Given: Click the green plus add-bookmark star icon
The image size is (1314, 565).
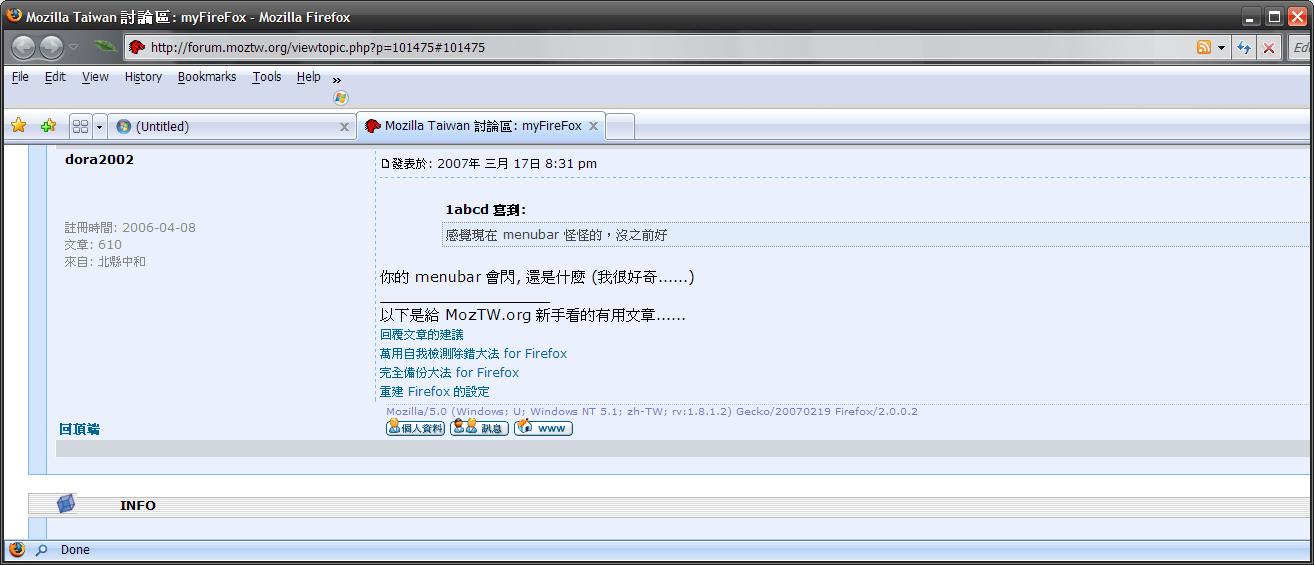Looking at the screenshot, I should pyautogui.click(x=48, y=125).
